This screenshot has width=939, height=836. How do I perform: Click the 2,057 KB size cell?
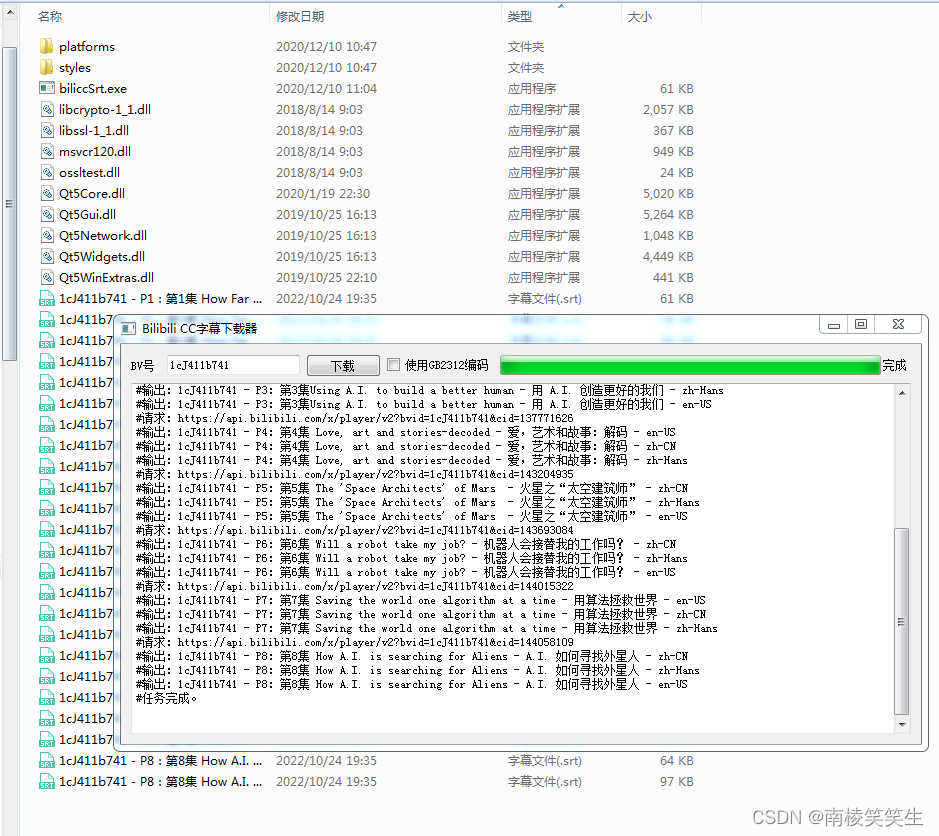coord(668,109)
